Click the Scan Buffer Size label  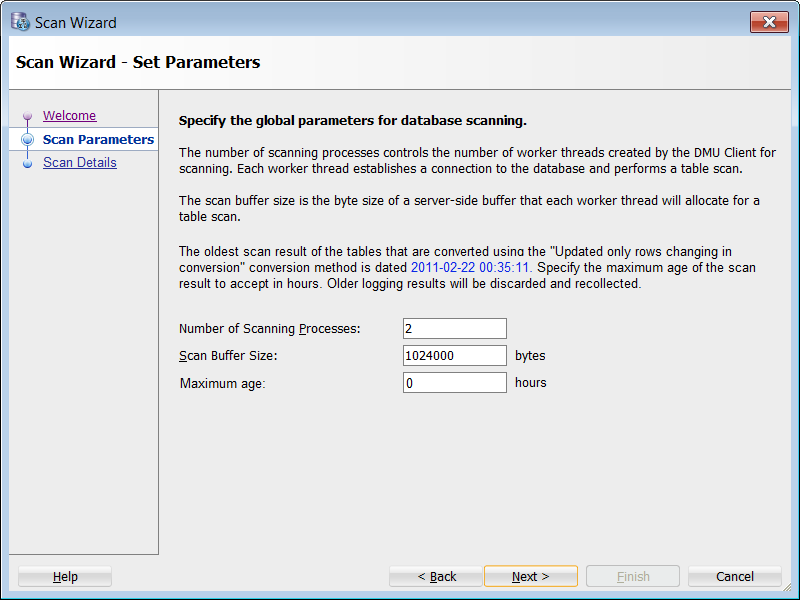click(227, 356)
